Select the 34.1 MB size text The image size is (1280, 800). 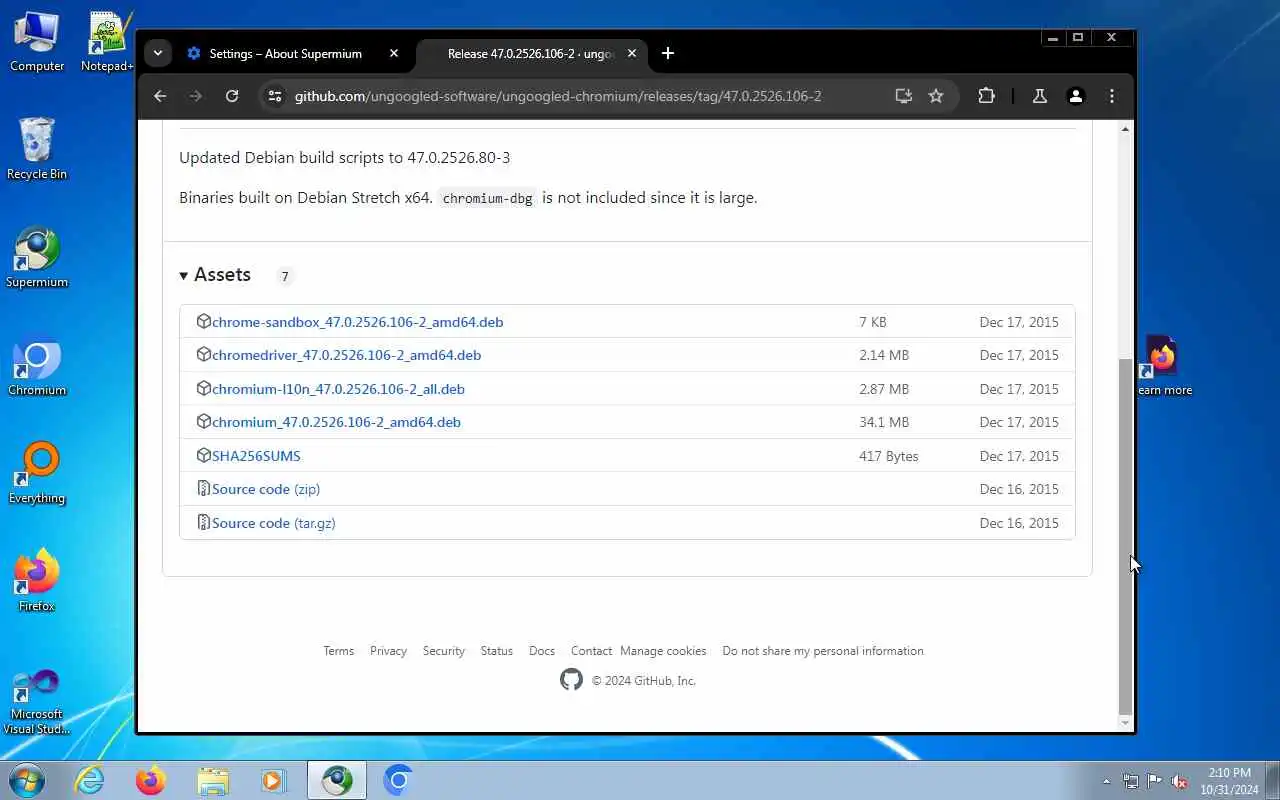(884, 422)
